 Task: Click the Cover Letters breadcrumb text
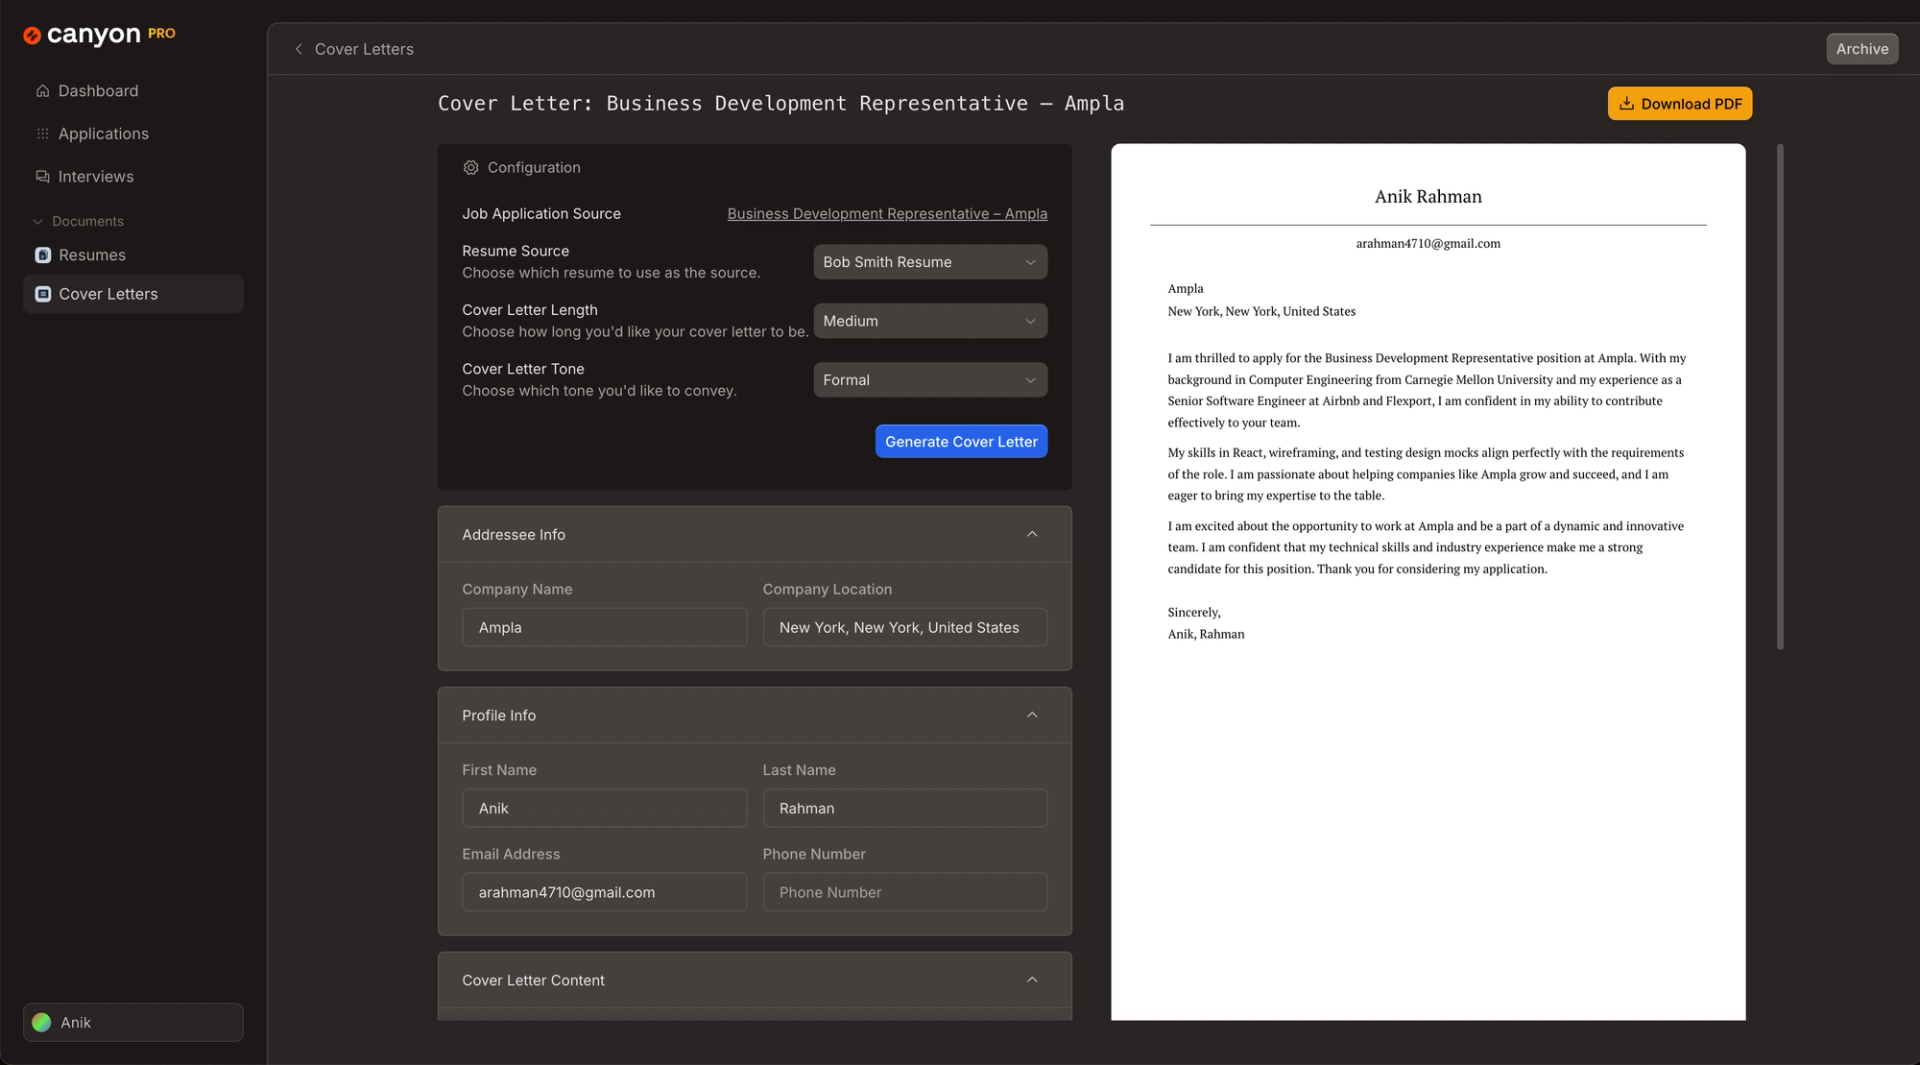tap(364, 49)
